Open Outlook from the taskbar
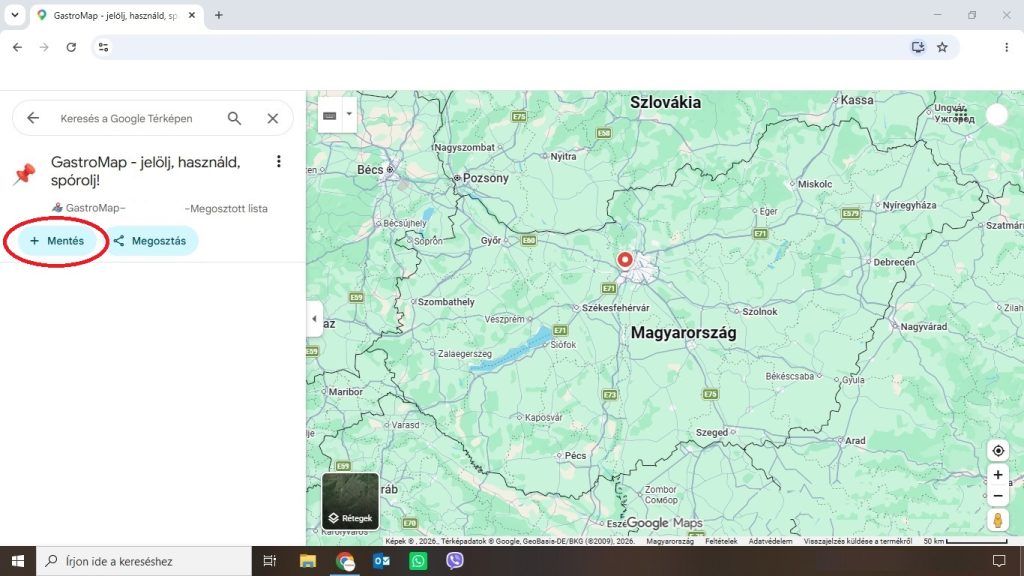 point(381,561)
